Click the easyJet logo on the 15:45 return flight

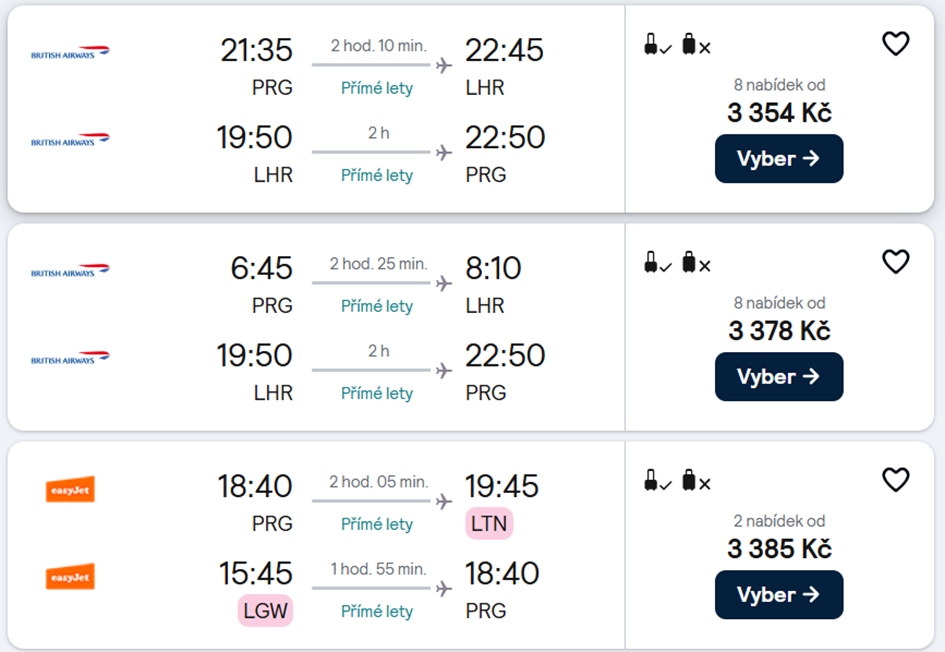(x=70, y=577)
